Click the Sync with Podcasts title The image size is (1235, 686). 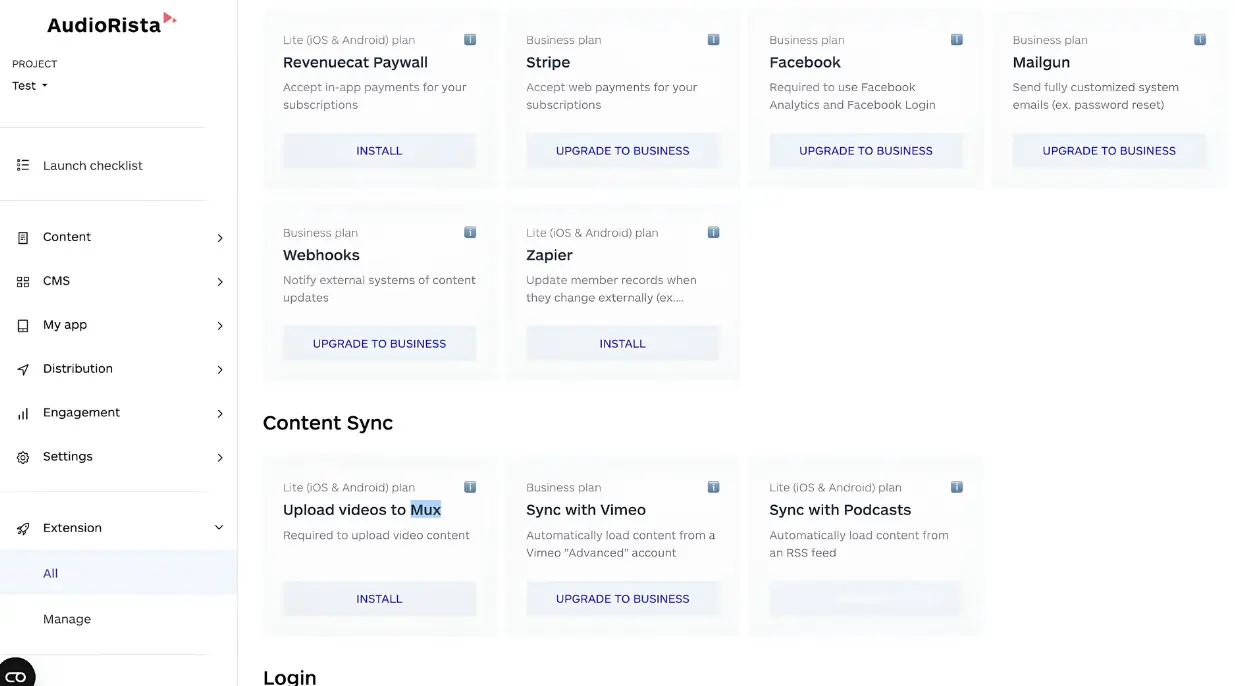[840, 510]
